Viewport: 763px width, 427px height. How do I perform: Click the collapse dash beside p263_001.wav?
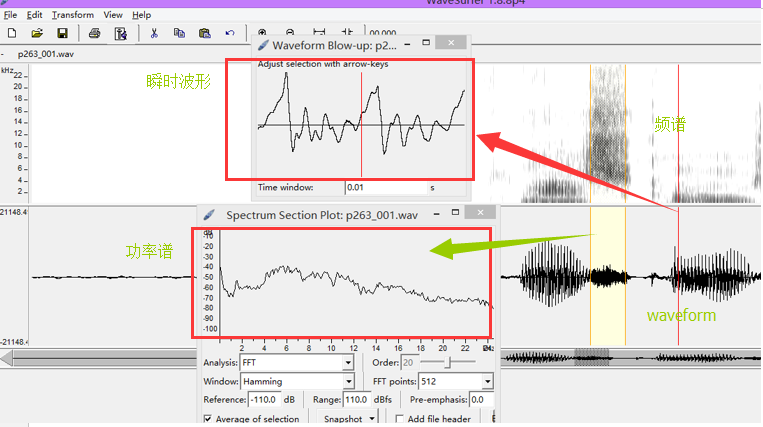click(2, 54)
